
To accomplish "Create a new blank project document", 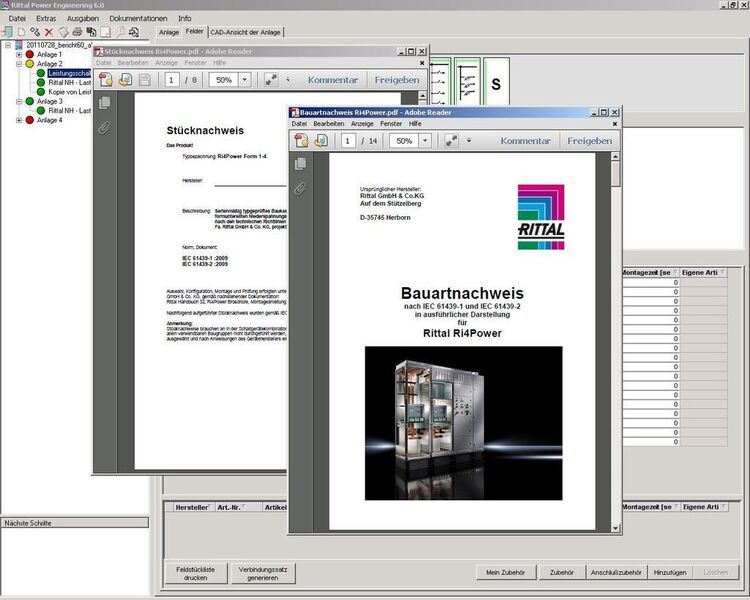I will 22,32.
